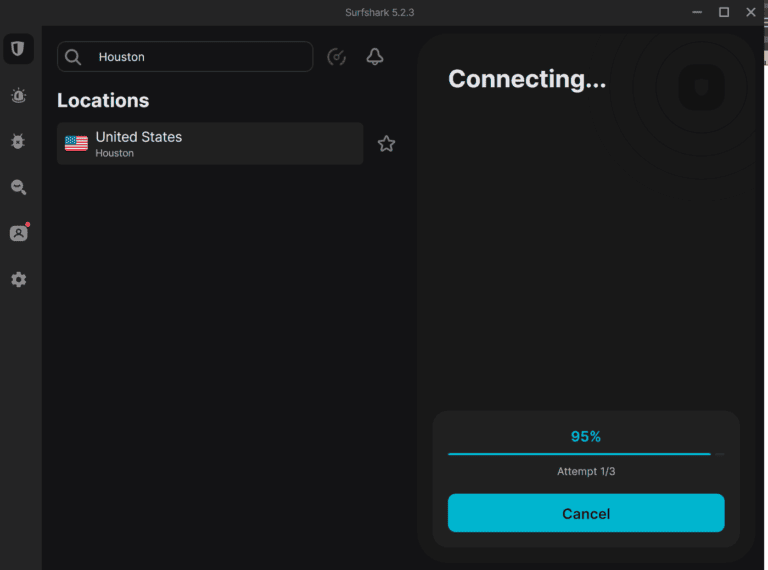
Task: Click the shield logo in the Connecting panel
Action: coord(699,88)
